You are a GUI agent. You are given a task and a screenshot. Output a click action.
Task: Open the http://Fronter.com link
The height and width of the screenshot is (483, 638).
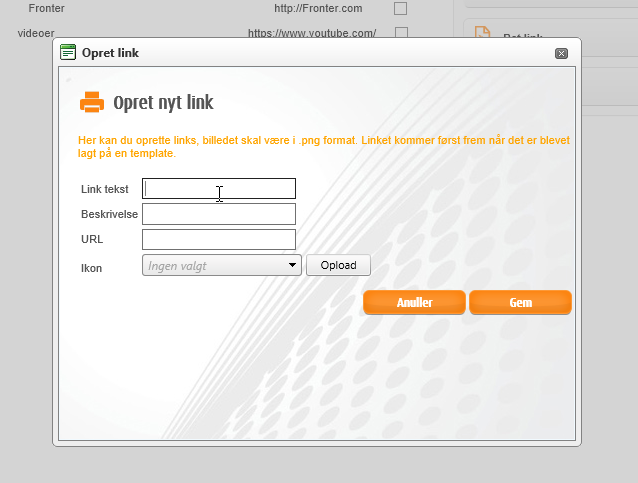[x=317, y=8]
